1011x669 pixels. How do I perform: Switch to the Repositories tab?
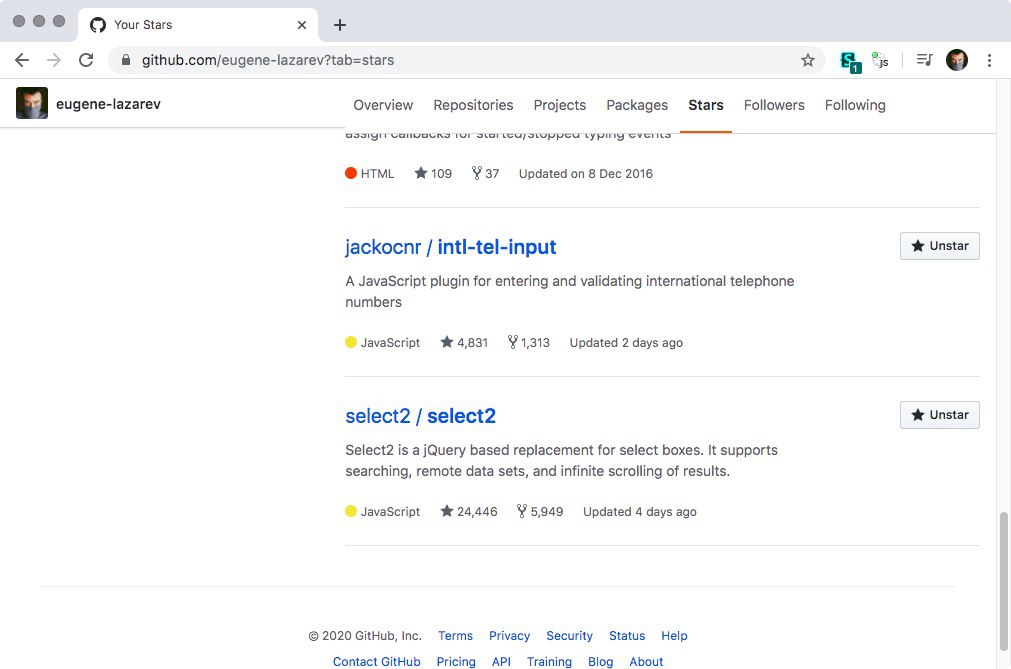(x=473, y=105)
